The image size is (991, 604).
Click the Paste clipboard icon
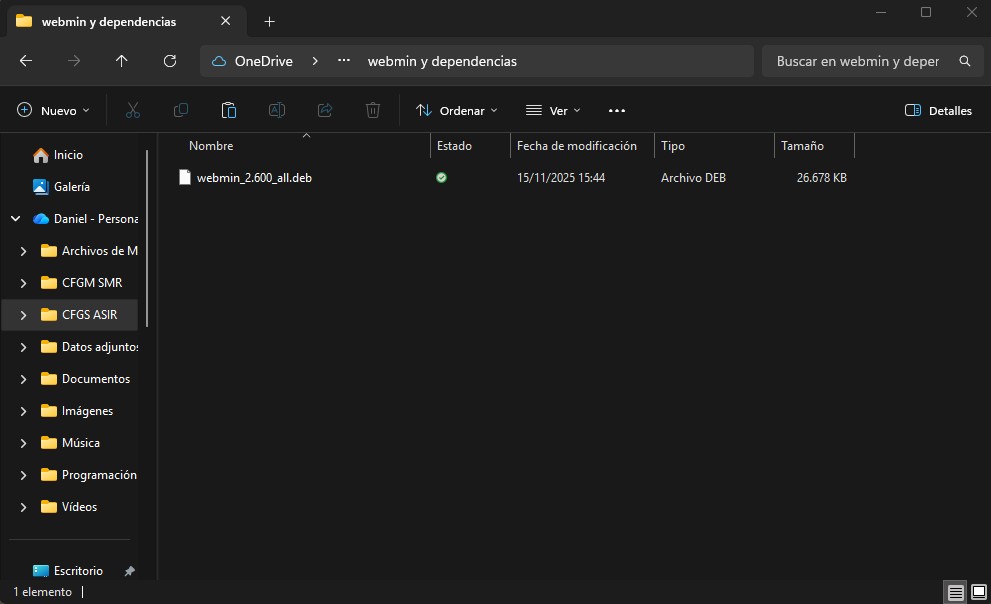click(229, 110)
